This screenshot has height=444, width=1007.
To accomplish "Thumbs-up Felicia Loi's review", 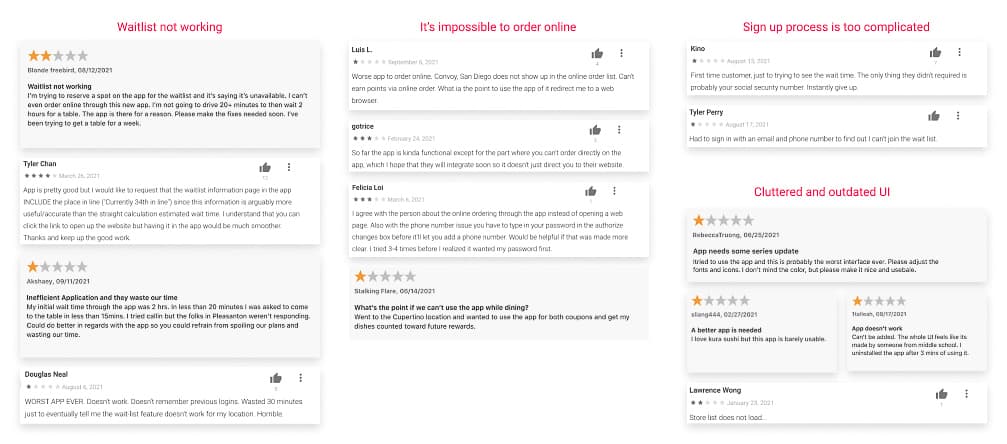I will coord(591,191).
